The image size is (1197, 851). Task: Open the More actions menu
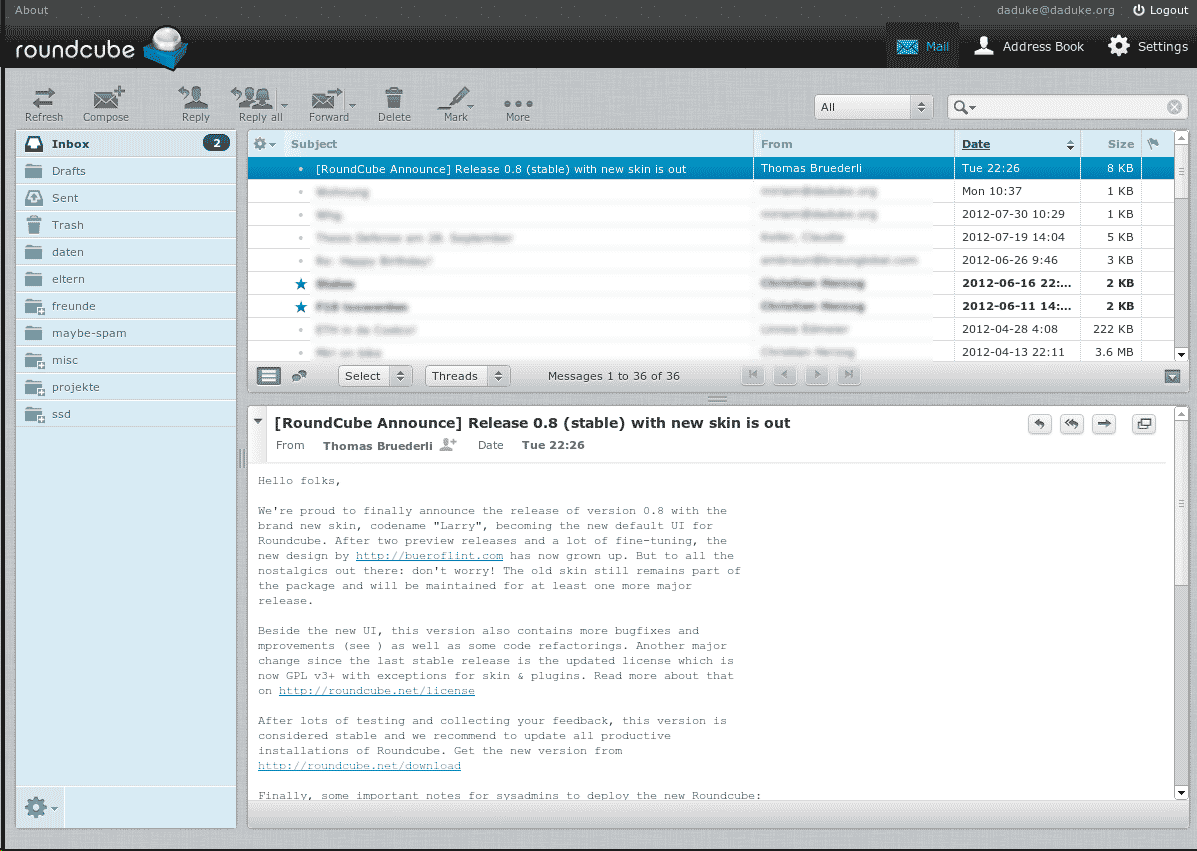(x=517, y=106)
